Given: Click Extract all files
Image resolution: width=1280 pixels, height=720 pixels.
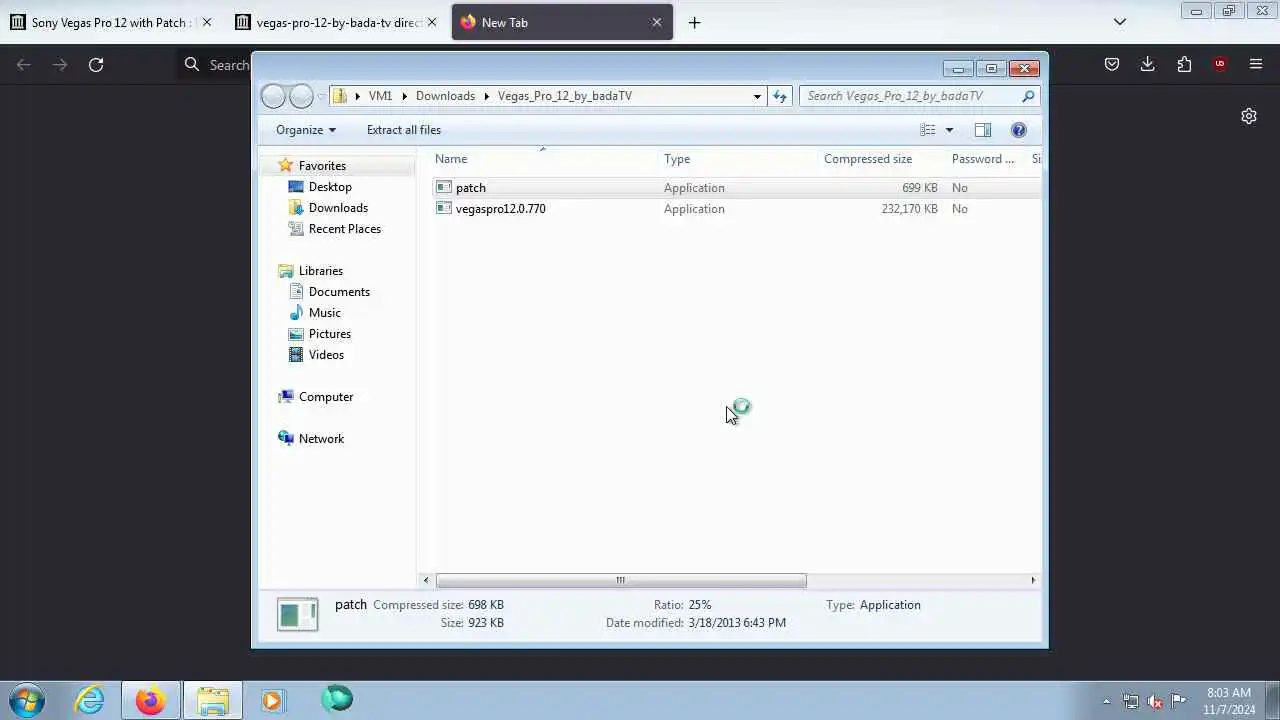Looking at the screenshot, I should pyautogui.click(x=404, y=130).
